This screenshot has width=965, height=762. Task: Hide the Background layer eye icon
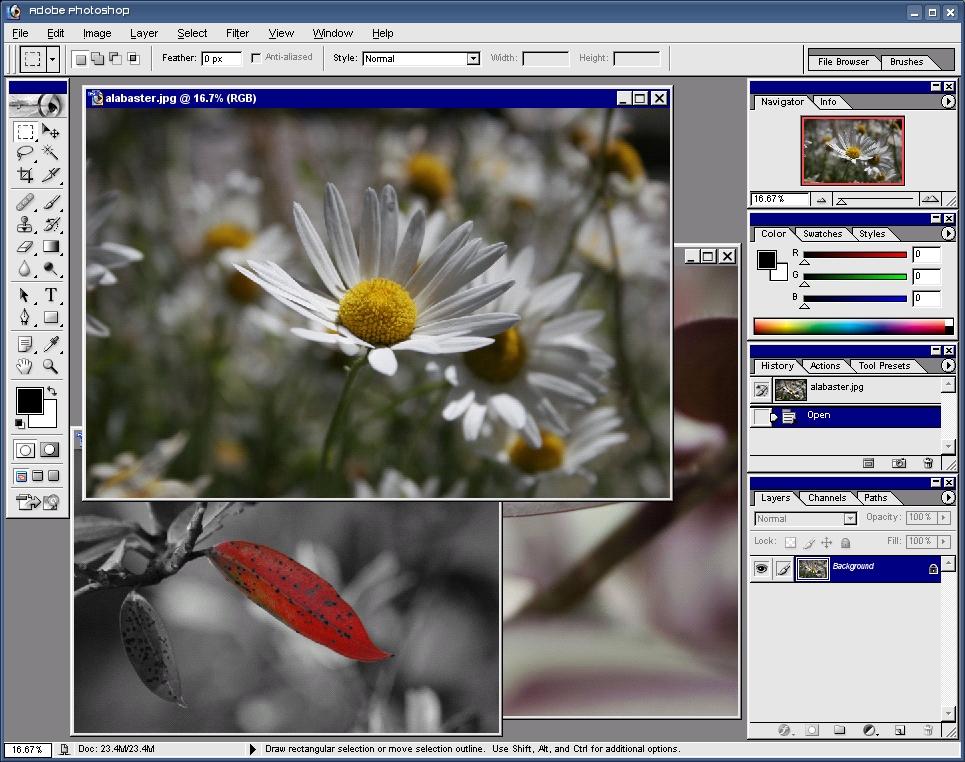click(x=761, y=568)
